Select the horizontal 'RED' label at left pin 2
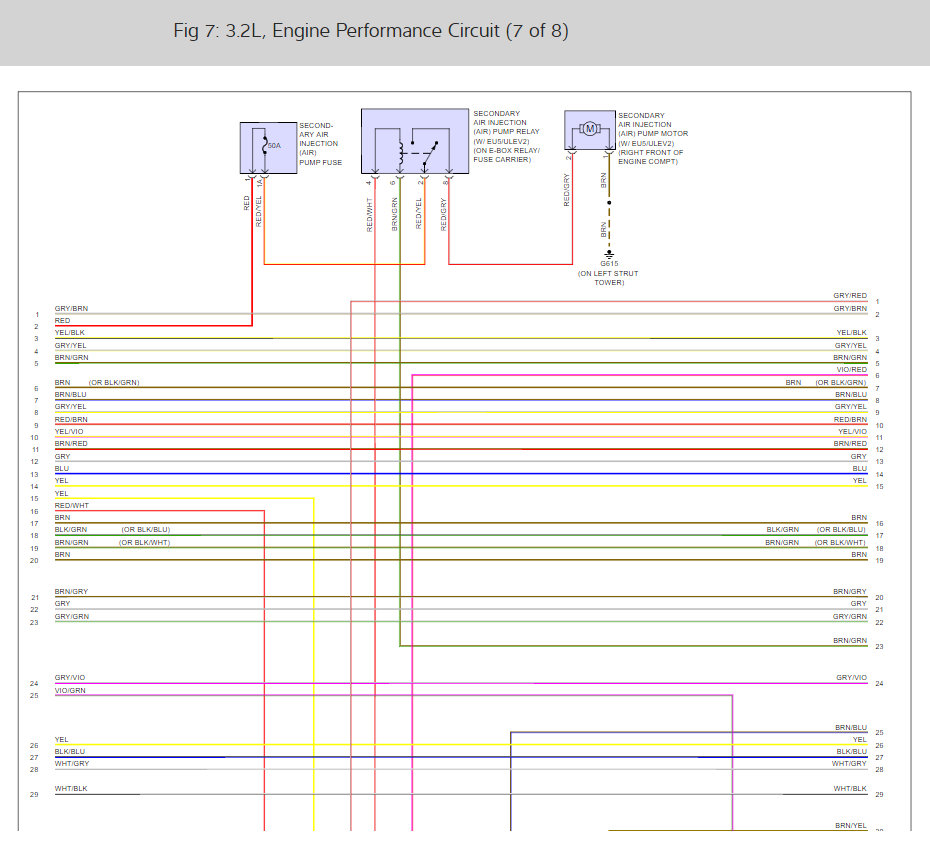Viewport: 930px width, 852px height. (62, 320)
